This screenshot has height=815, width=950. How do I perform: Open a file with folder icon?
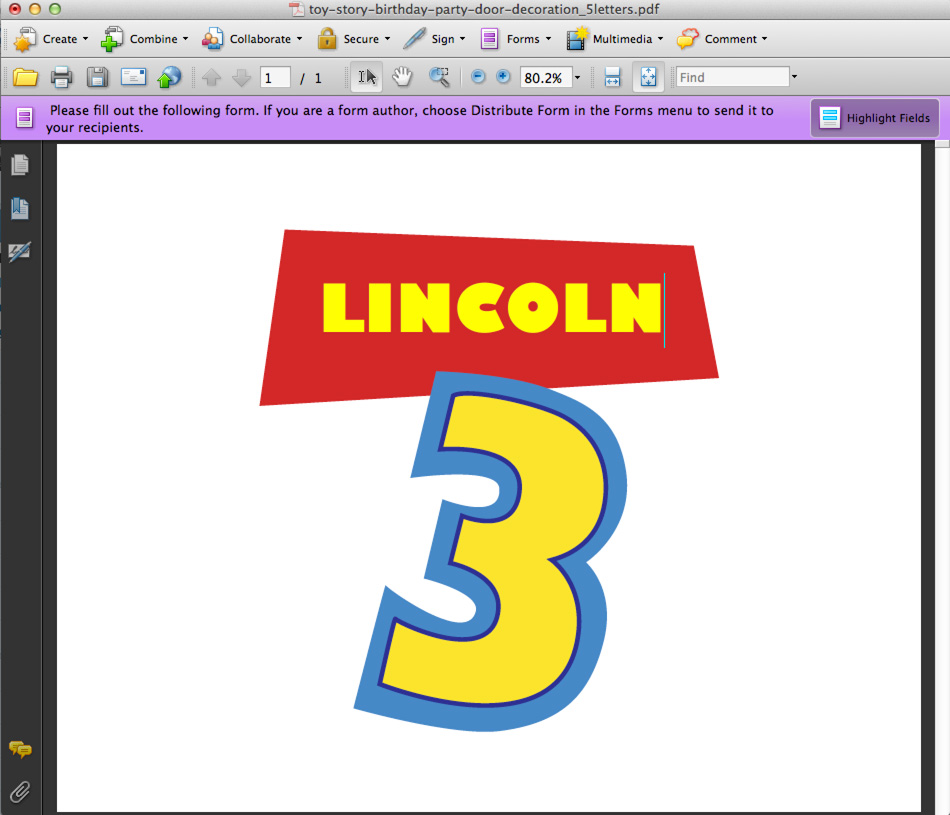(x=25, y=78)
